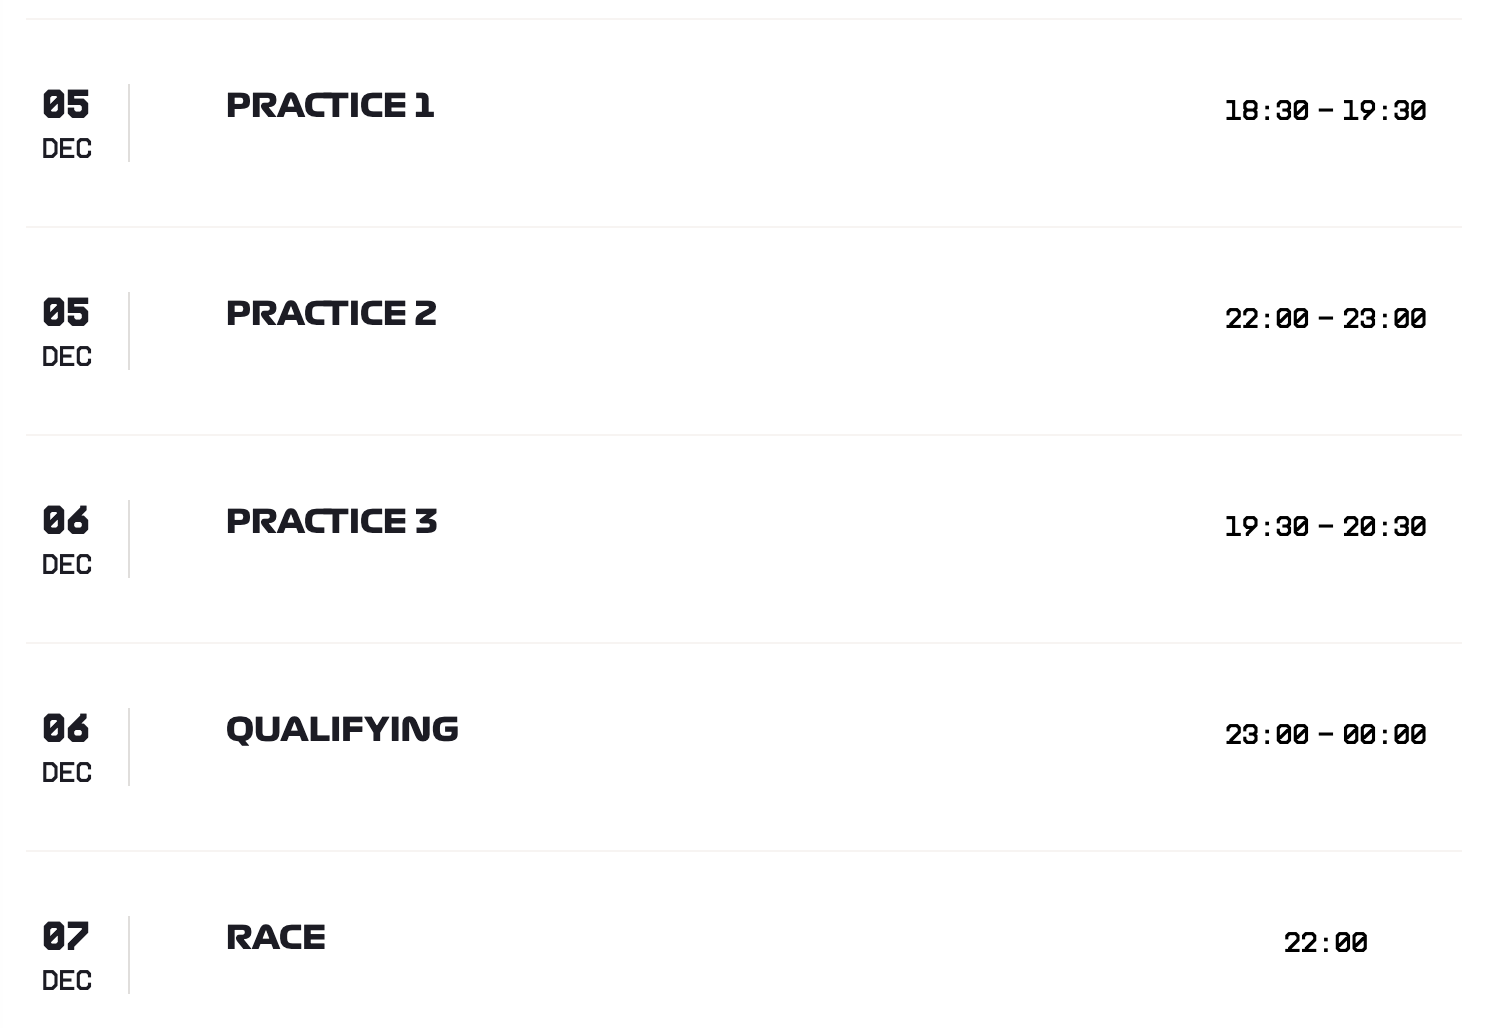The height and width of the screenshot is (1028, 1504).
Task: Select the 06 date beside Practice 3
Action: [66, 520]
